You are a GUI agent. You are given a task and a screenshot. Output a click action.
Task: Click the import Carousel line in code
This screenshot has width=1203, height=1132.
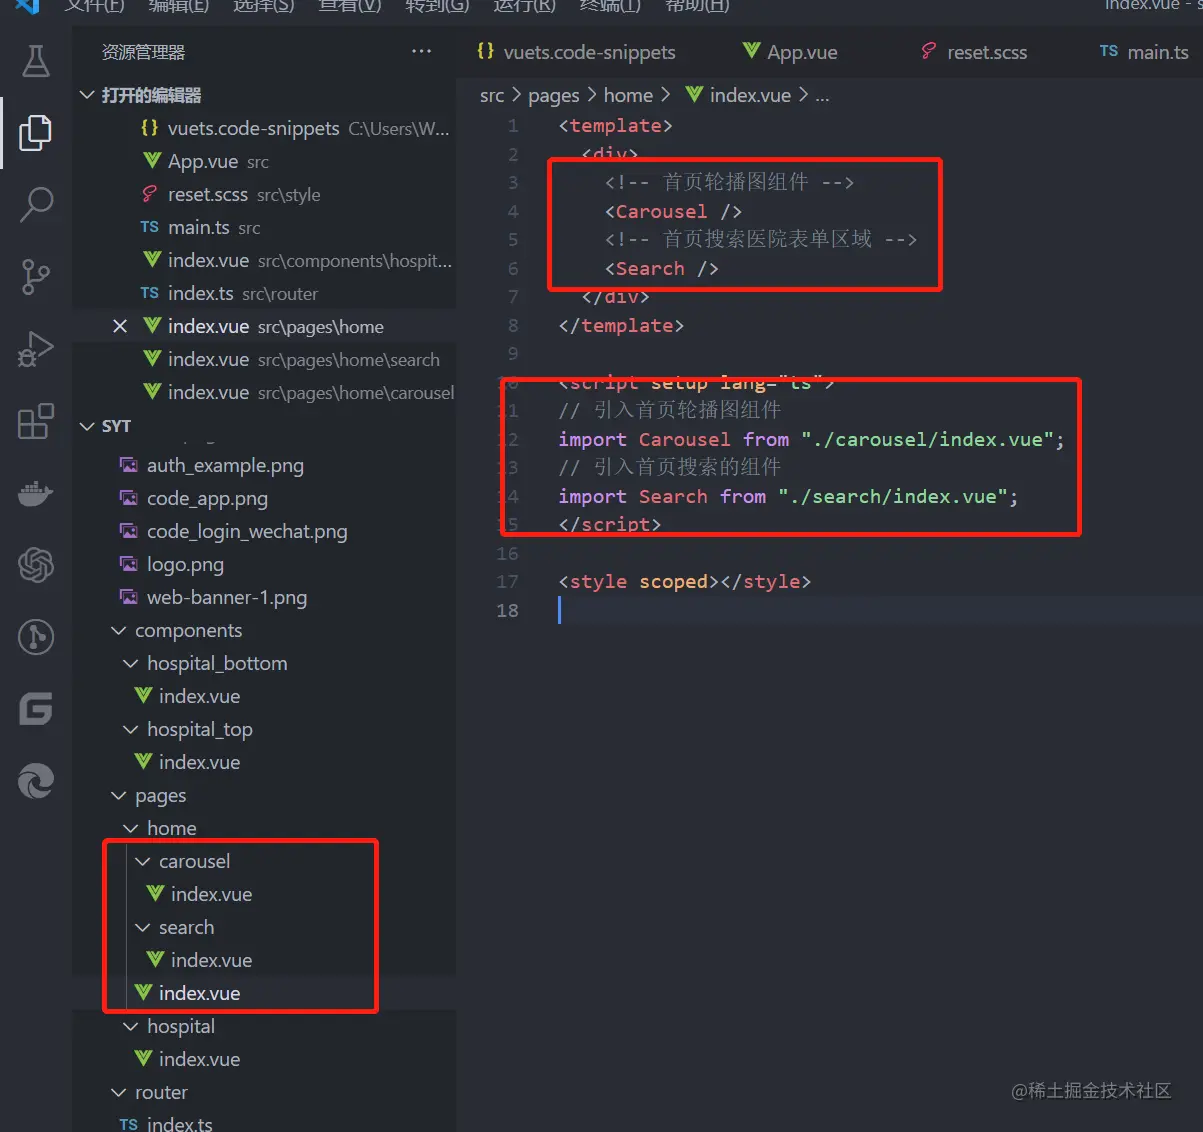coord(811,440)
